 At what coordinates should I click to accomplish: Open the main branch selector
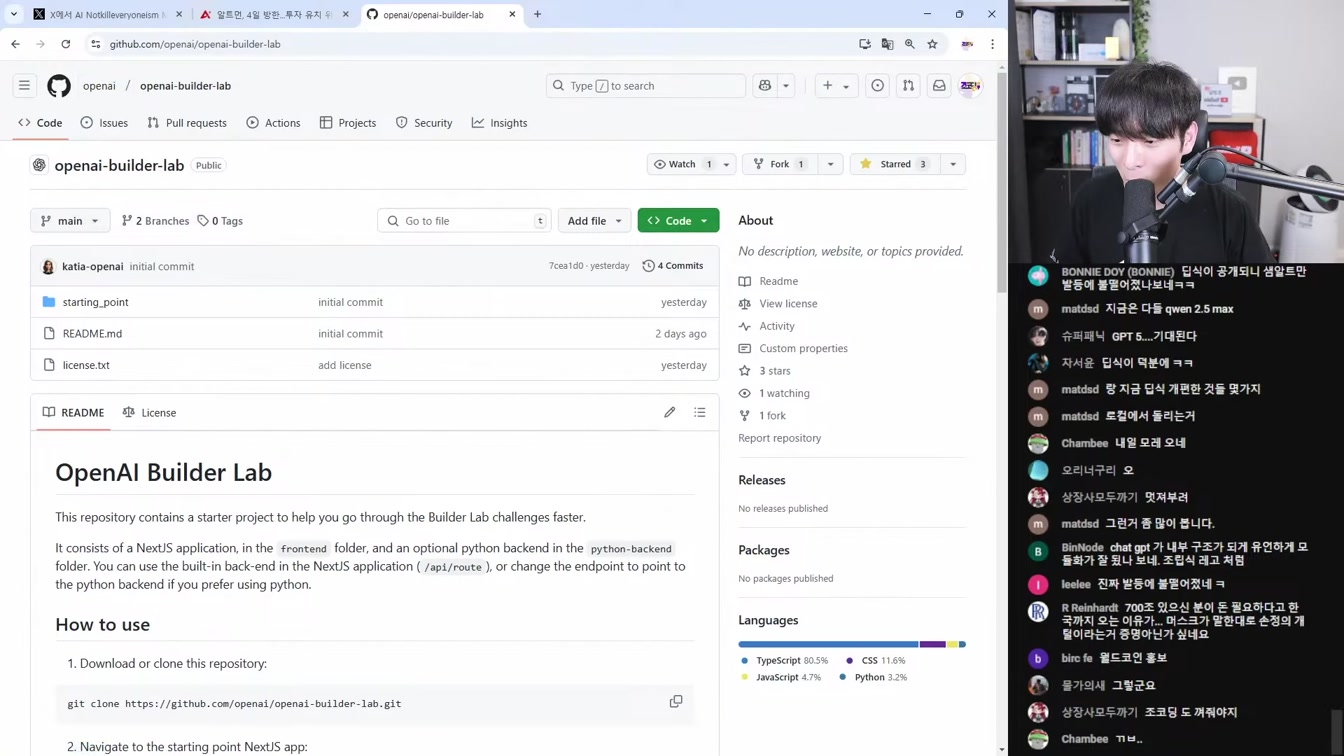tap(70, 221)
